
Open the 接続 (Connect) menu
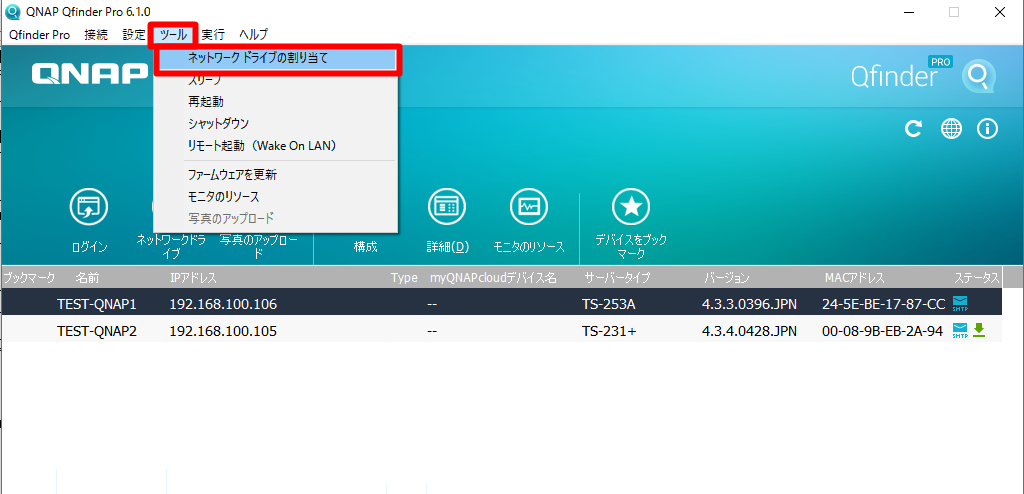click(96, 35)
